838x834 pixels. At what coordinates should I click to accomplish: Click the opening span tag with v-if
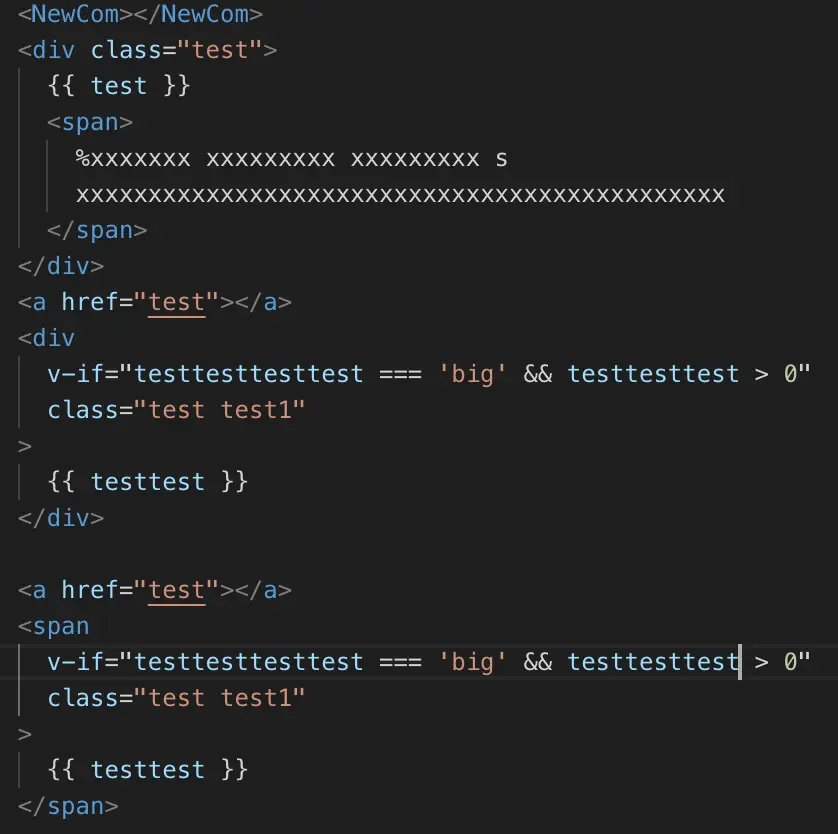pos(53,626)
